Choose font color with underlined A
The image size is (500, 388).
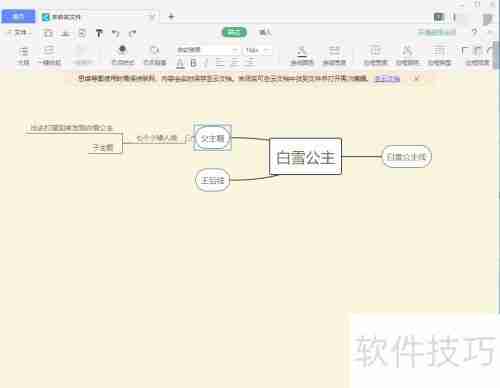180,63
